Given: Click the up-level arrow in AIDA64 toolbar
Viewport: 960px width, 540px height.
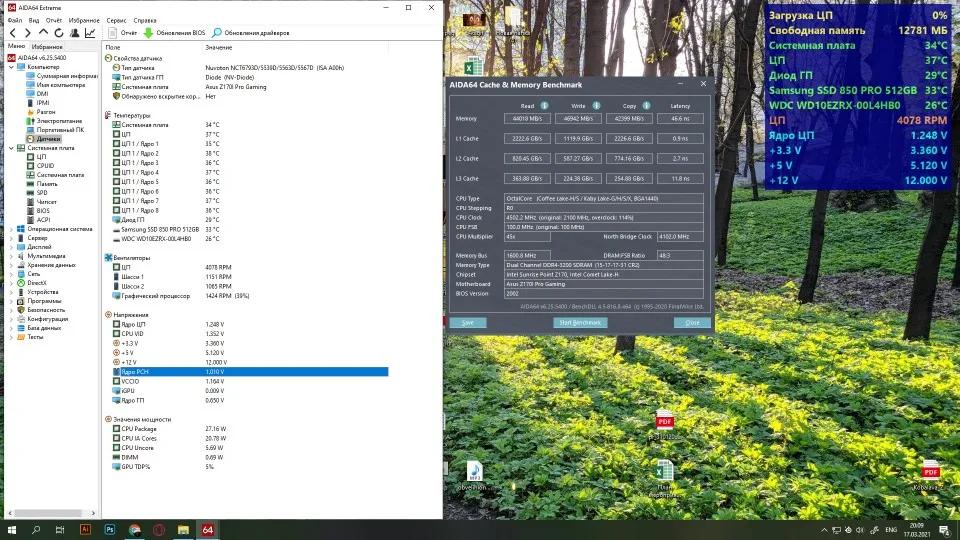Looking at the screenshot, I should pyautogui.click(x=43, y=33).
